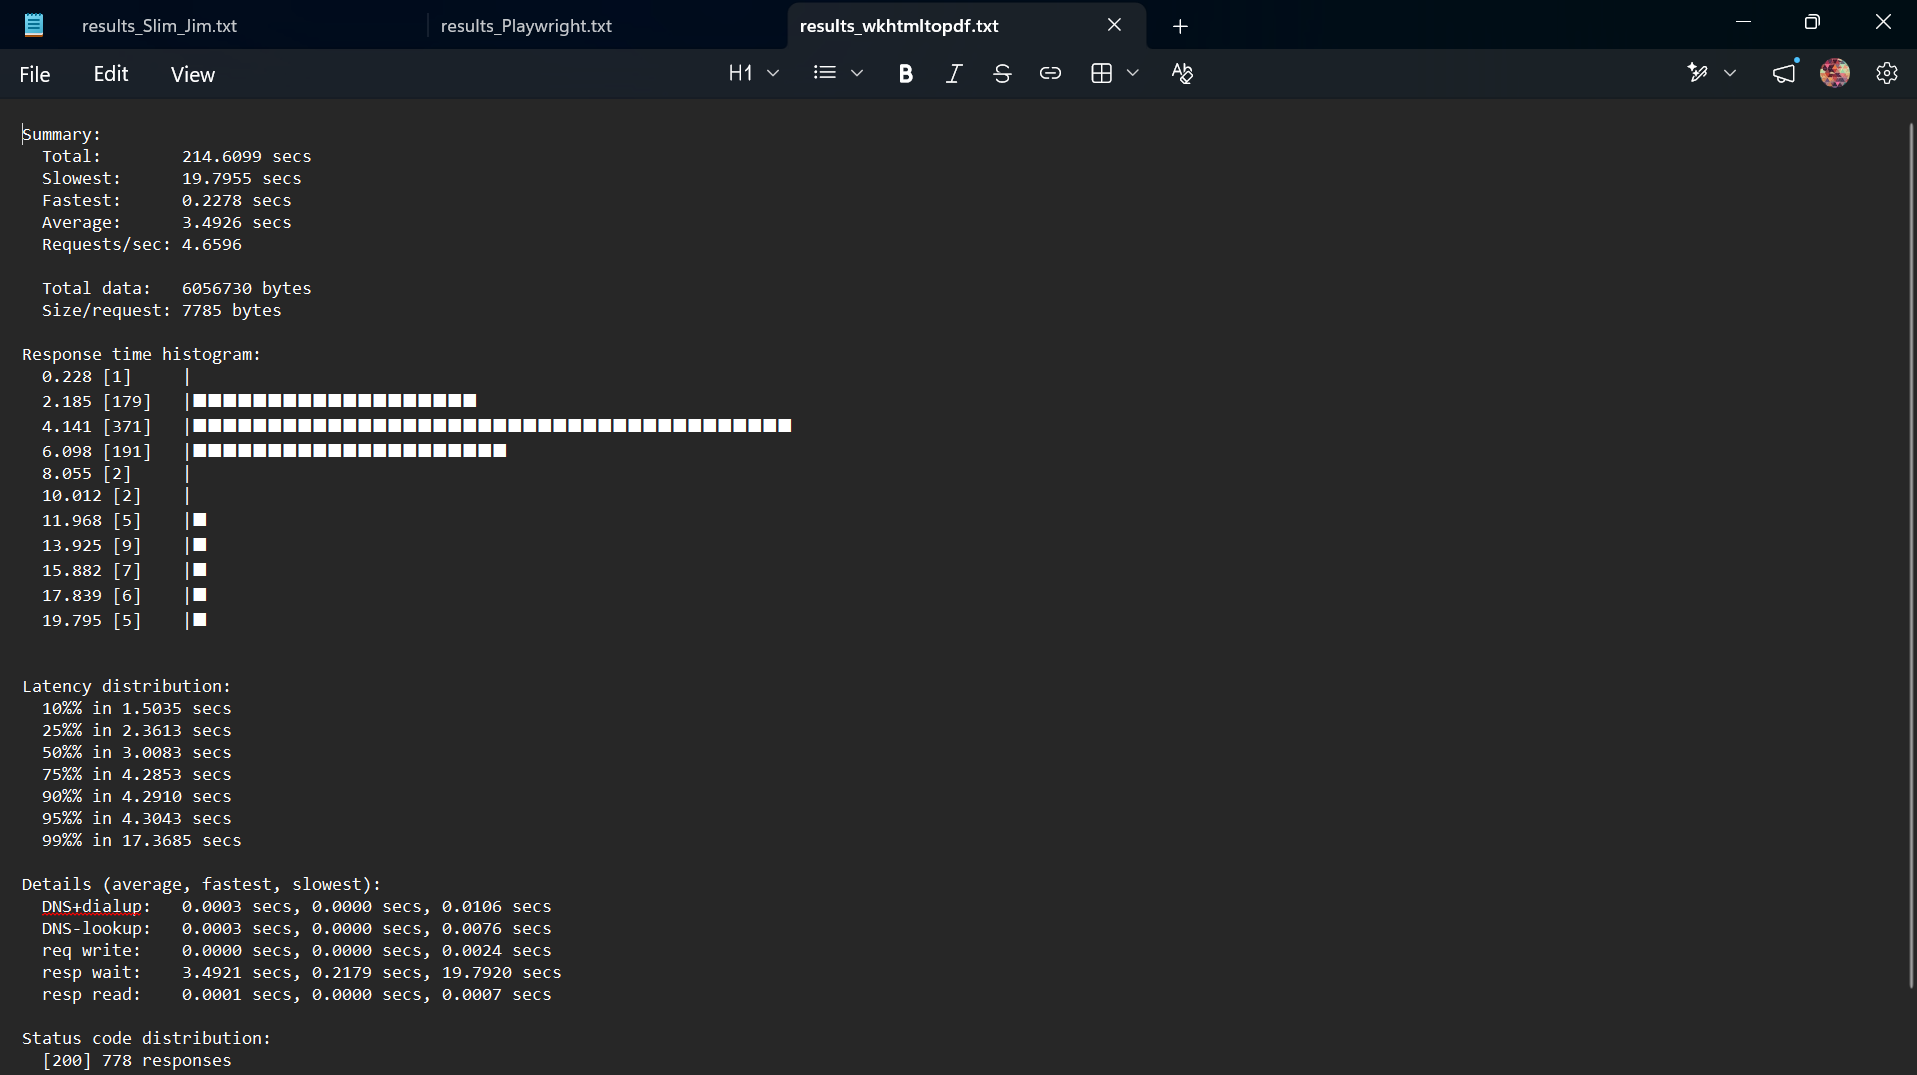This screenshot has width=1917, height=1075.
Task: Toggle strikethrough formatting
Action: 1002,73
